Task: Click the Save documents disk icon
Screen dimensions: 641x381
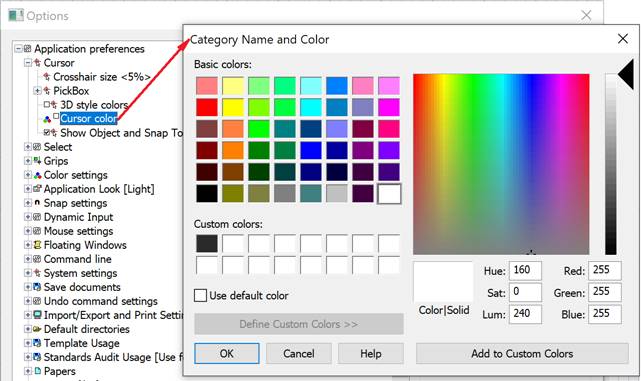Action: (37, 287)
